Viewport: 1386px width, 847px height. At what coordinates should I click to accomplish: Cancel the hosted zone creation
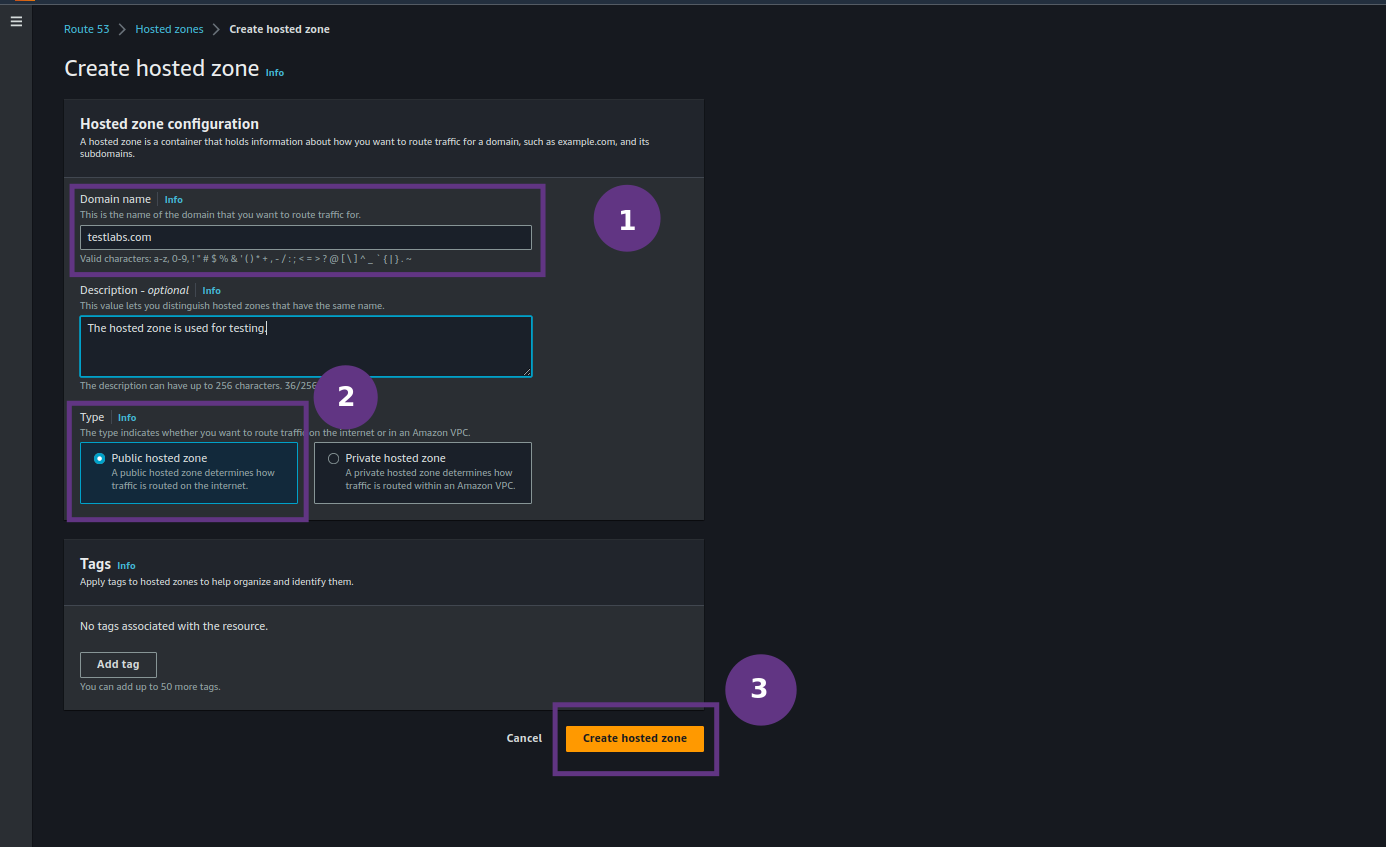[x=523, y=738]
